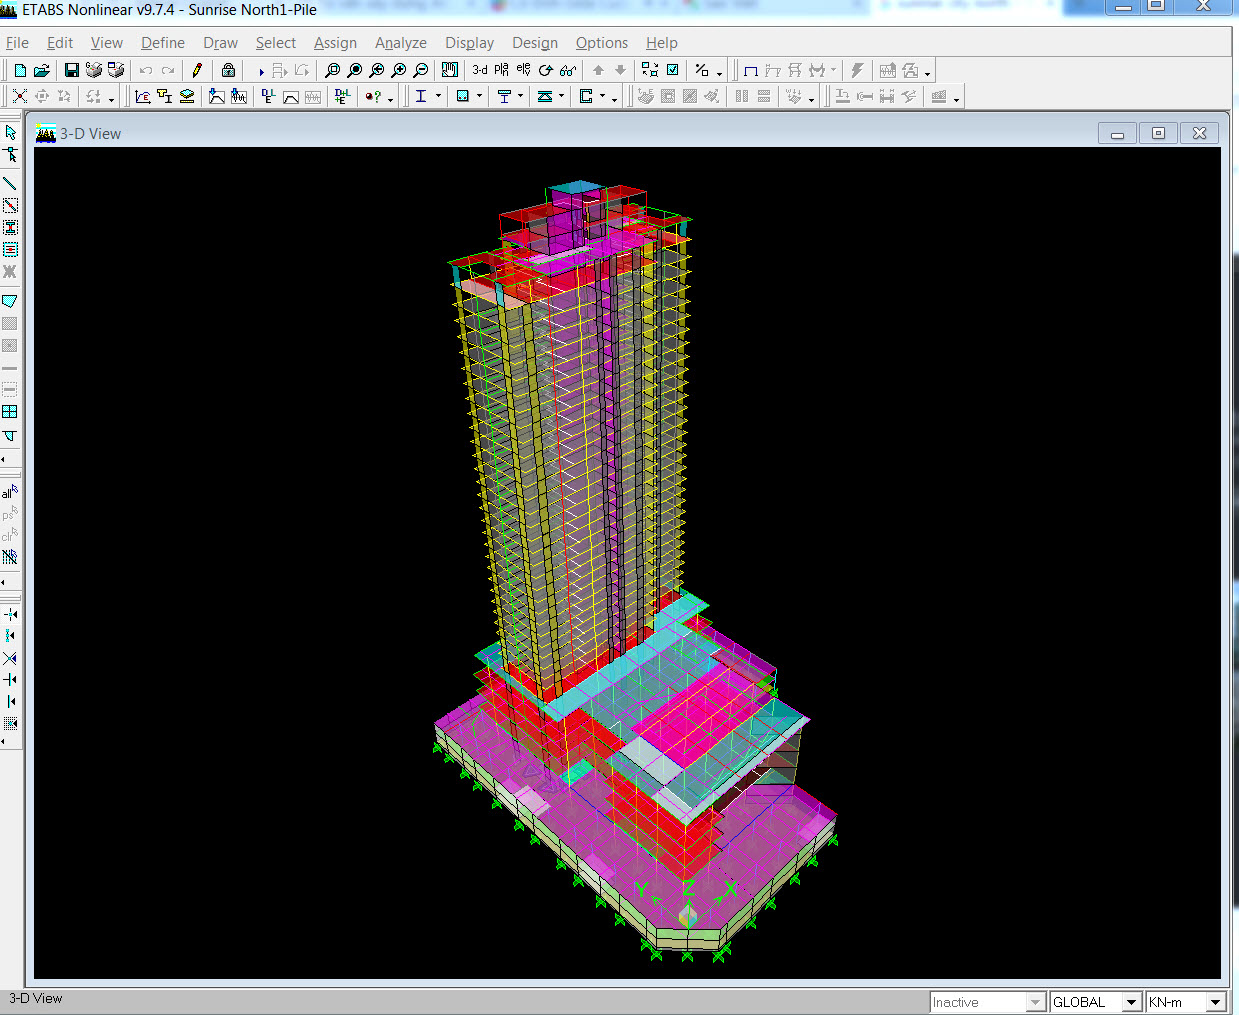Open the Analyze menu

[401, 43]
